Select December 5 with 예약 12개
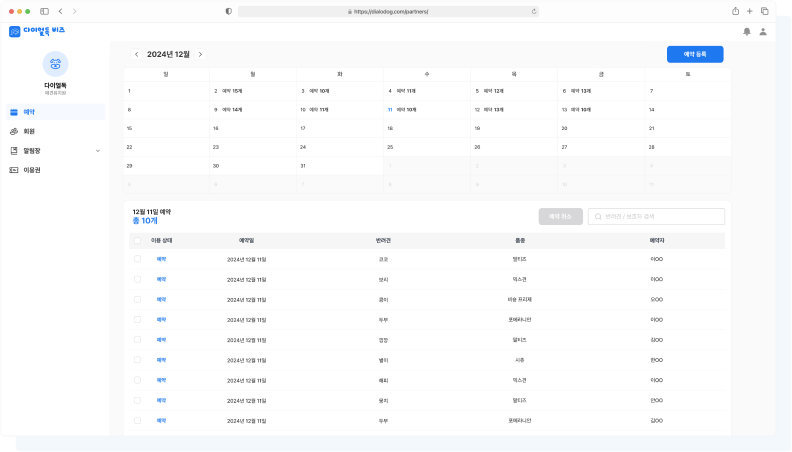 (x=514, y=91)
